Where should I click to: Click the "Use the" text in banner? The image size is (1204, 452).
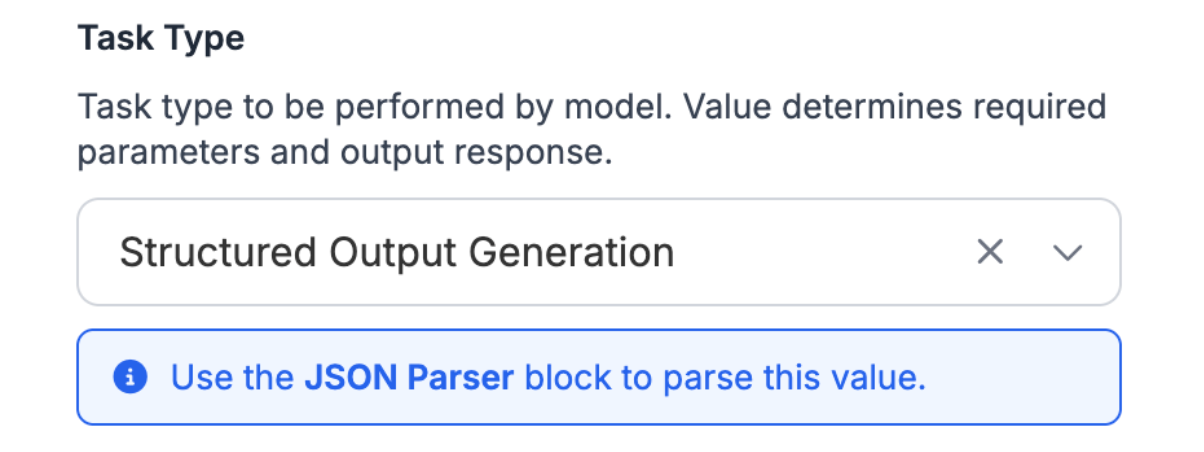click(x=232, y=377)
